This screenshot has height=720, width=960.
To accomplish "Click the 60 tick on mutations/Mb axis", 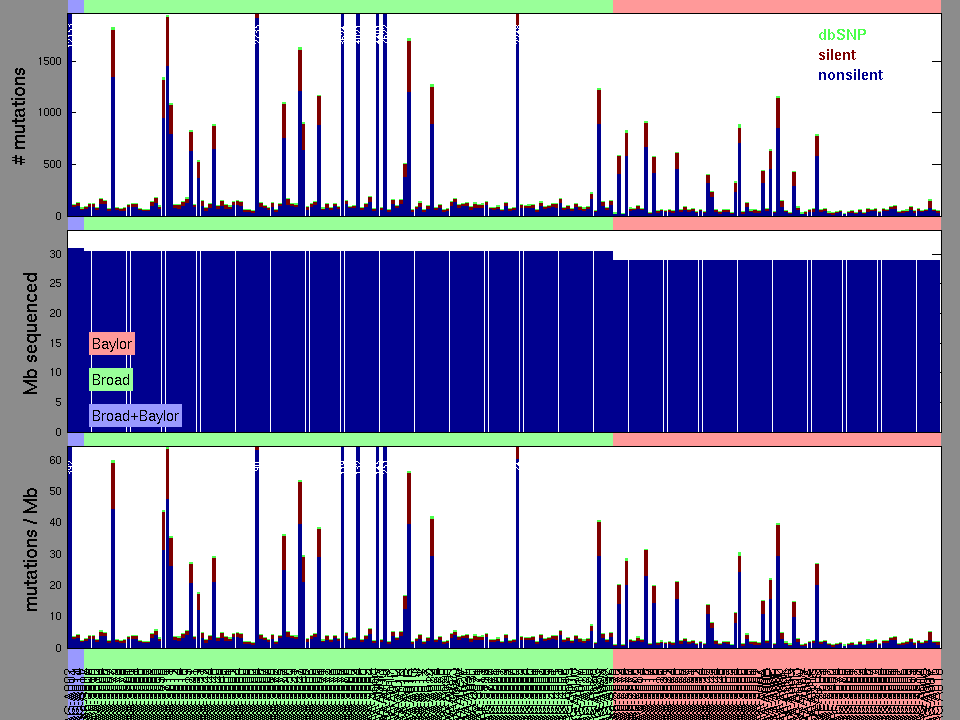I will tap(55, 460).
